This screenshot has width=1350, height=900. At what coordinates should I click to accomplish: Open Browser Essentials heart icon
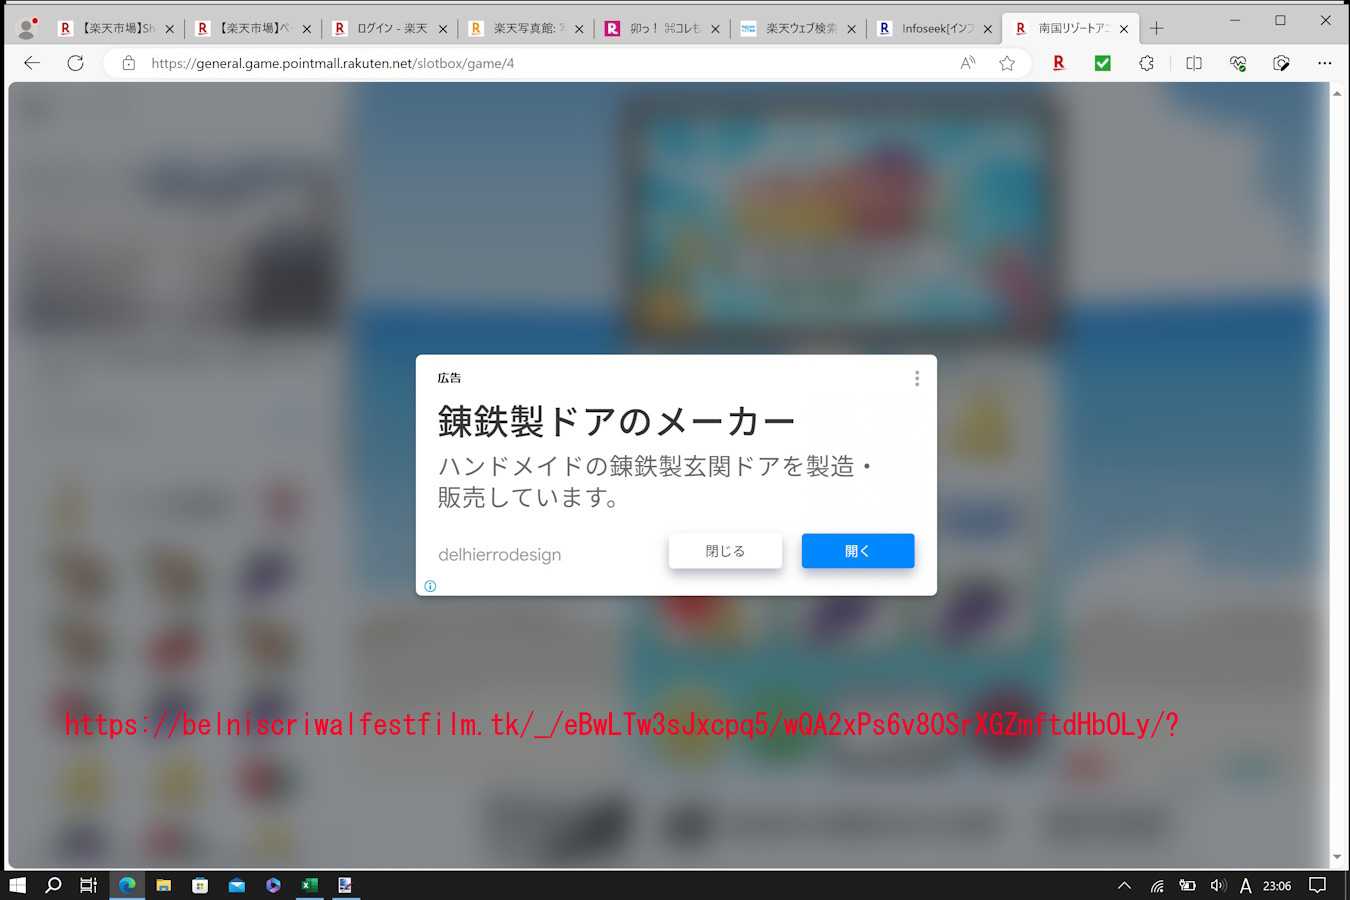(1238, 63)
